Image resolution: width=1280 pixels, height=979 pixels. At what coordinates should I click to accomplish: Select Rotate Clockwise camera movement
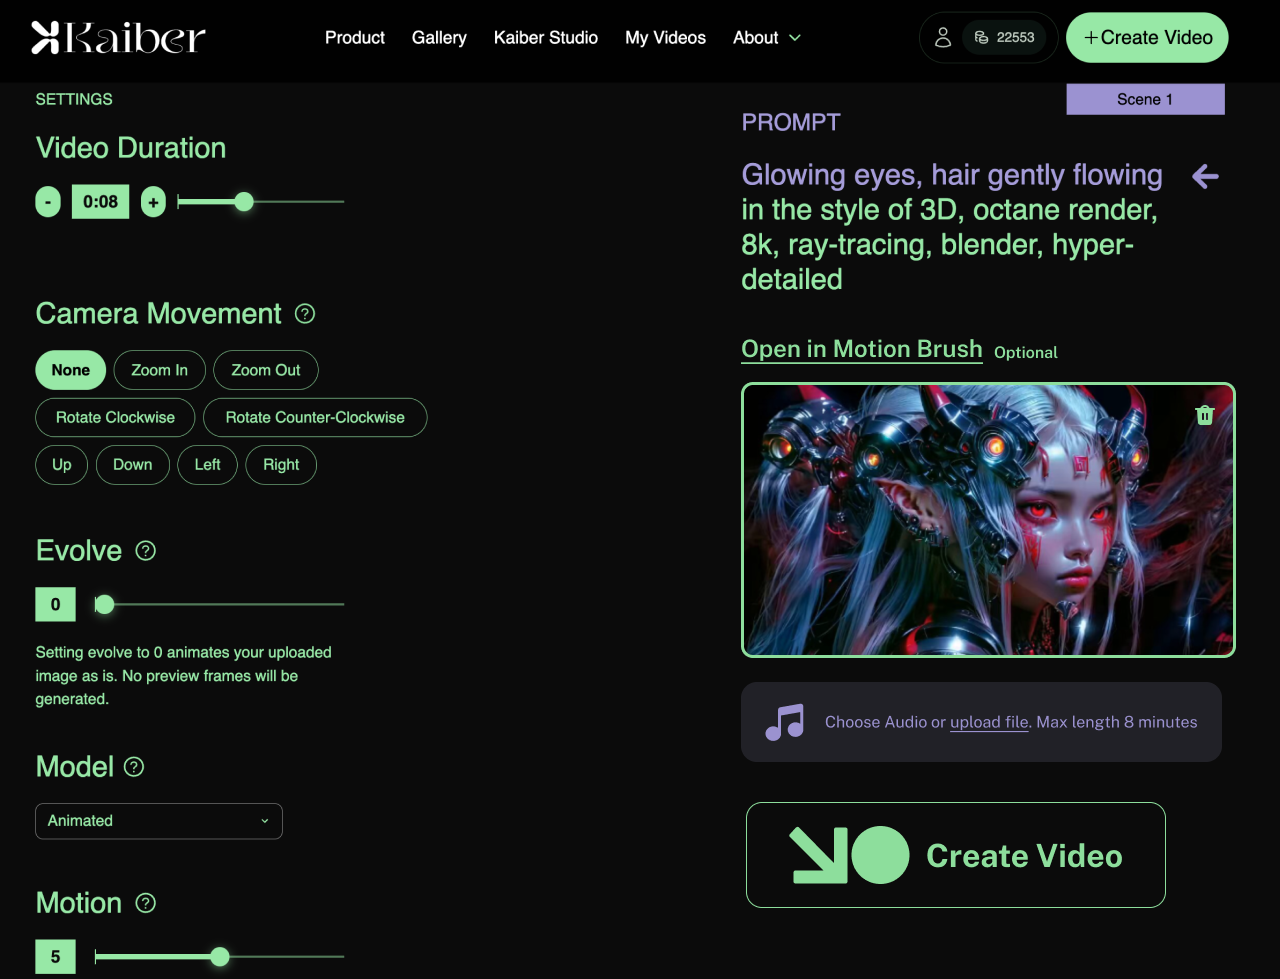pyautogui.click(x=115, y=417)
